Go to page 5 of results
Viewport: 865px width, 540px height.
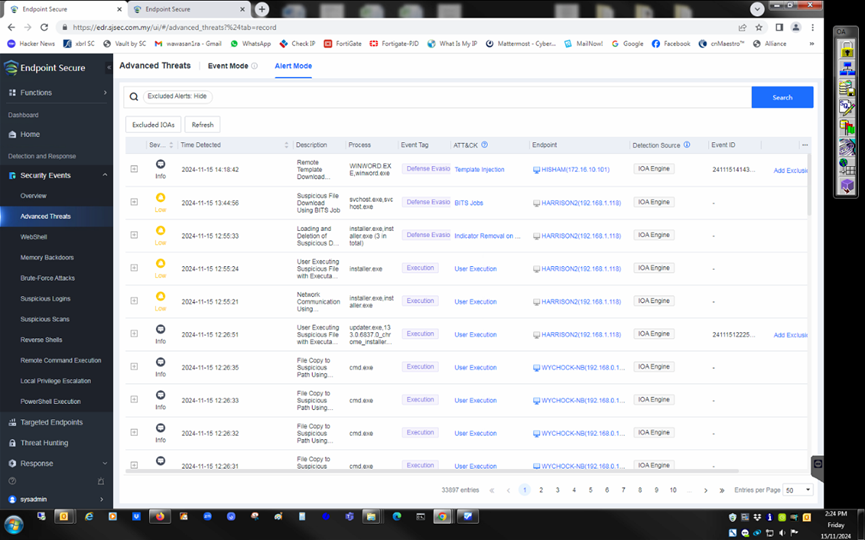pos(590,490)
